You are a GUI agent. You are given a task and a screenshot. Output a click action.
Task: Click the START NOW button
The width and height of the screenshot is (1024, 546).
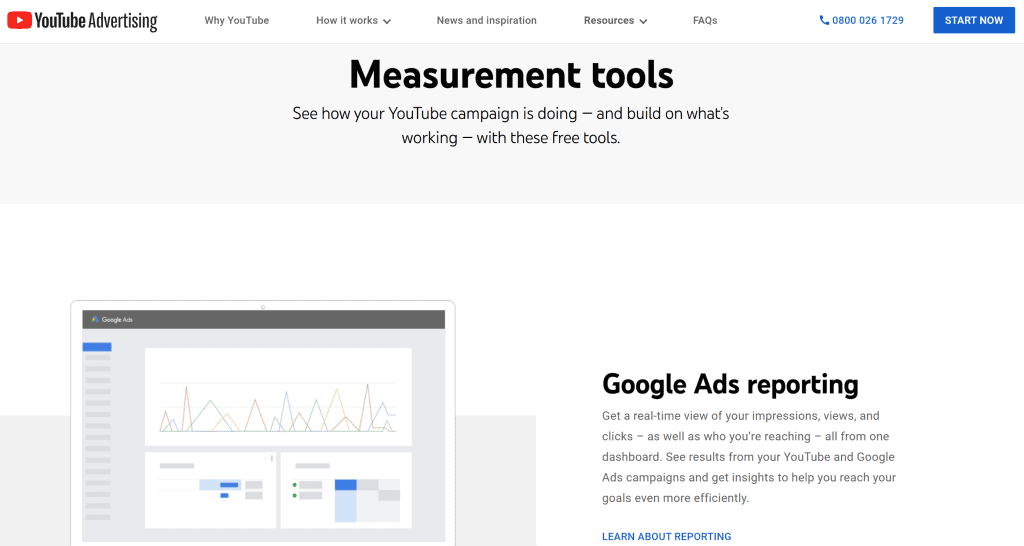(974, 20)
